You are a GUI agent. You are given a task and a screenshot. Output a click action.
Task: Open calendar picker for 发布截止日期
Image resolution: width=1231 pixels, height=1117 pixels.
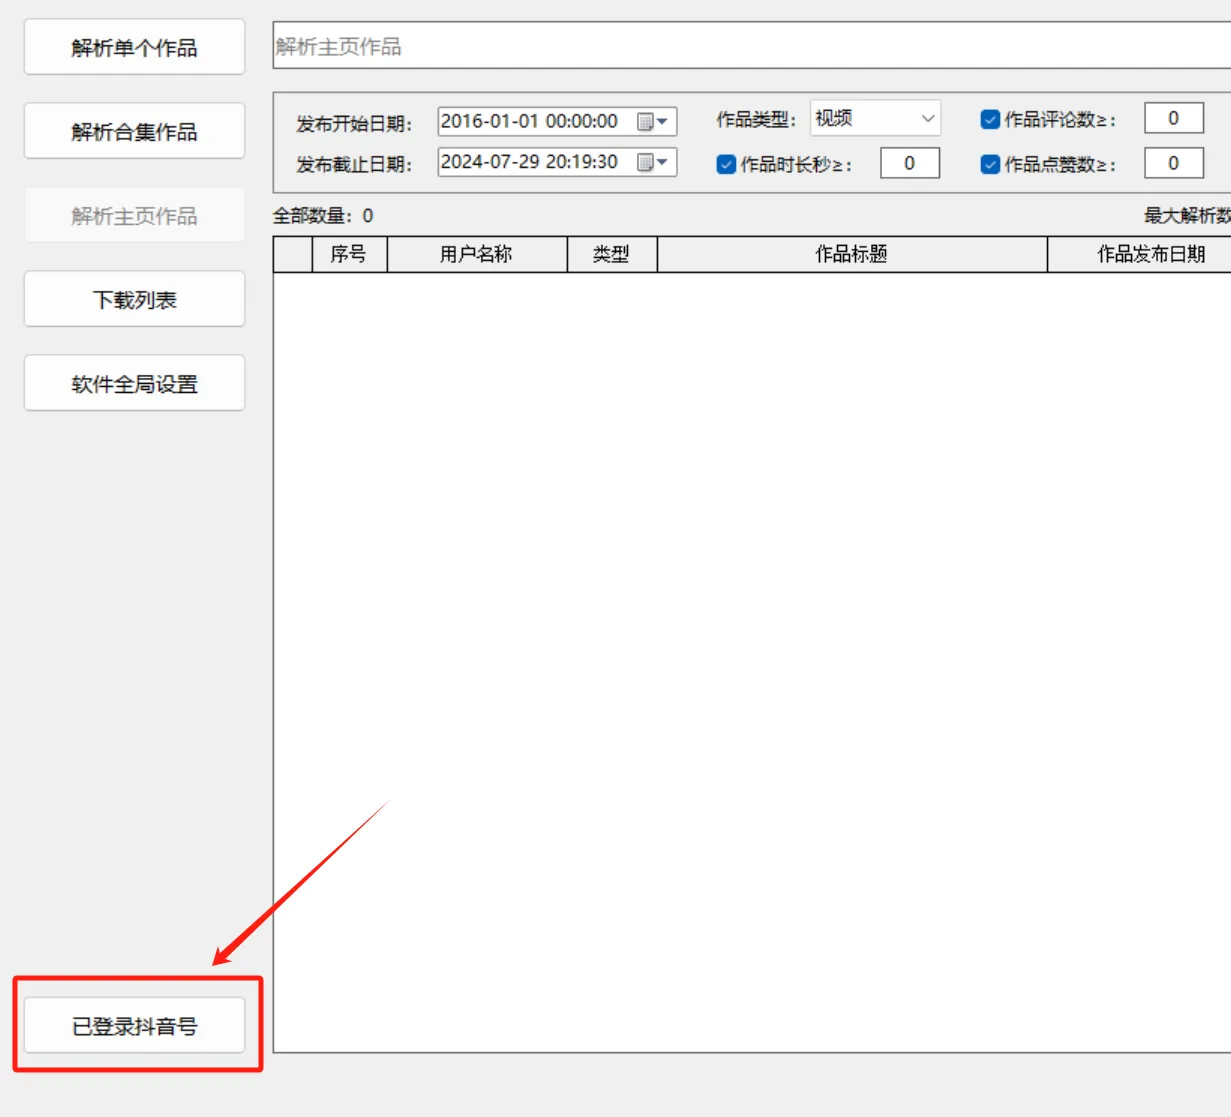tap(653, 162)
